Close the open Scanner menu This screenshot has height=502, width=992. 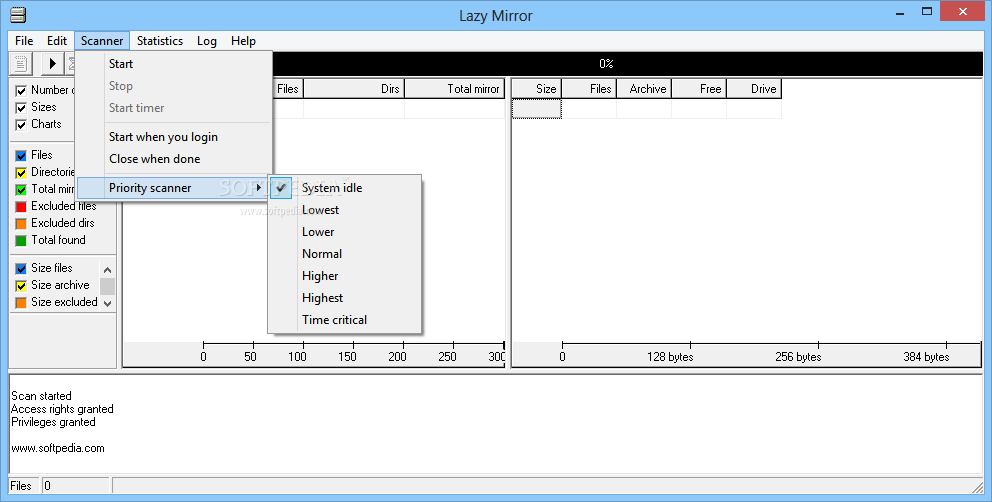click(x=102, y=41)
